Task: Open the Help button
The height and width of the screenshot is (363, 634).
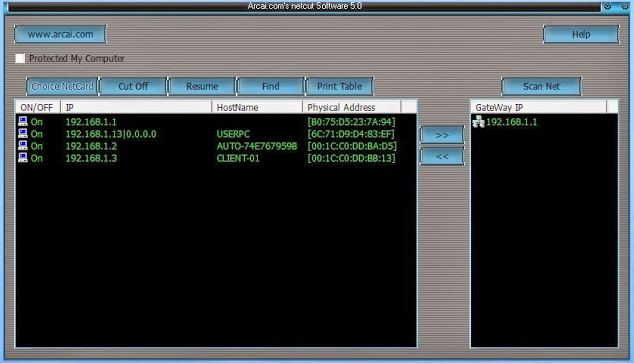Action: (x=581, y=34)
